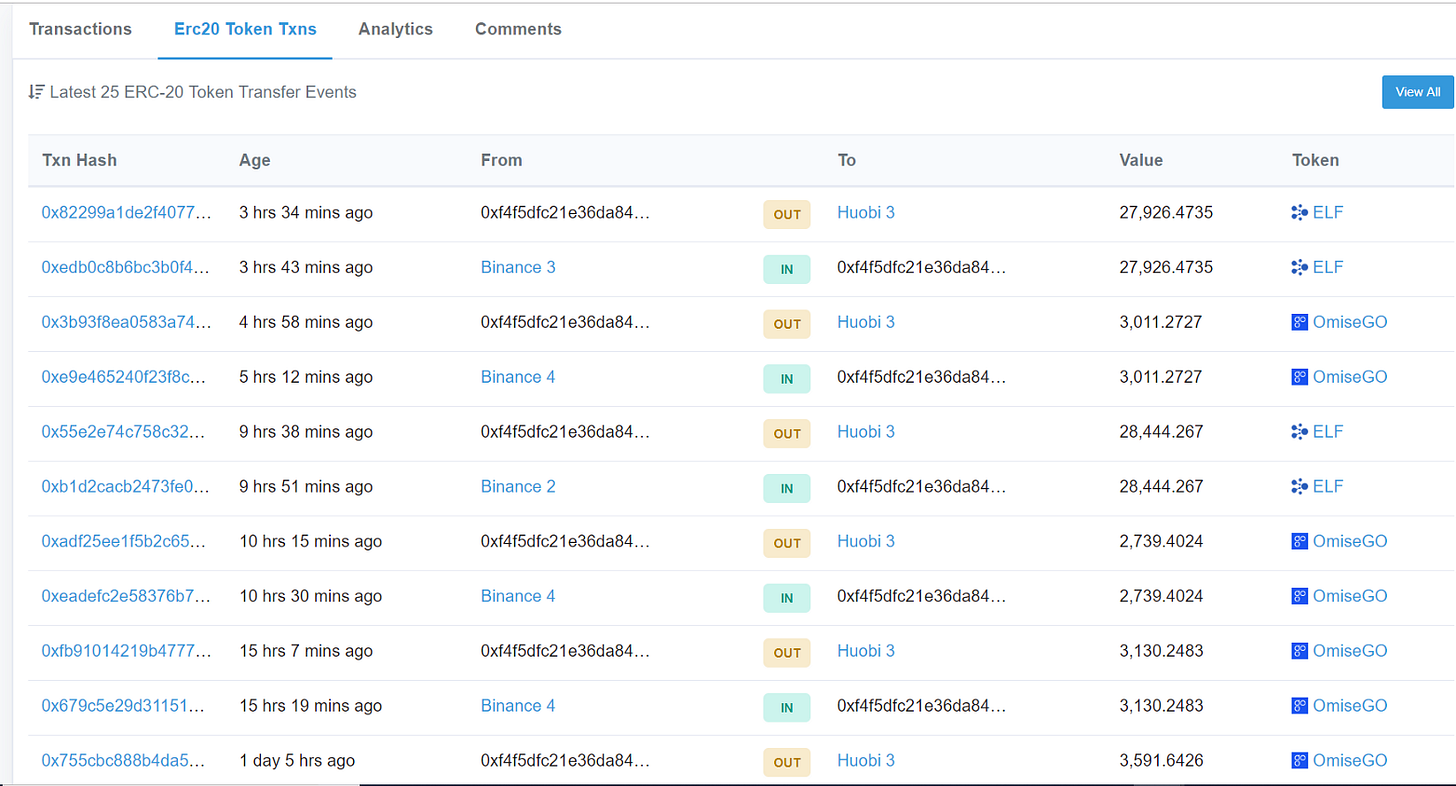Click Binance 4 in the 15 hrs 19 mins row
This screenshot has width=1456, height=786.
tap(518, 706)
